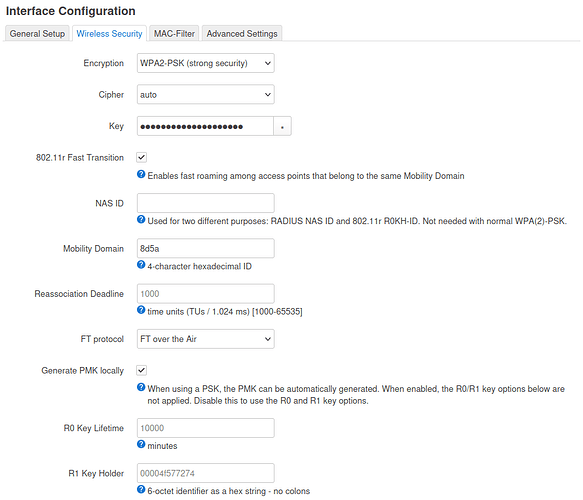Expand the Cipher dropdown set to auto
Screen dimensions: 583x500
[206, 94]
